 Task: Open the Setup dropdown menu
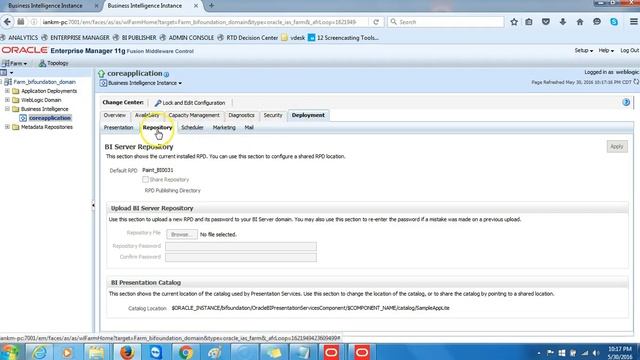[584, 51]
